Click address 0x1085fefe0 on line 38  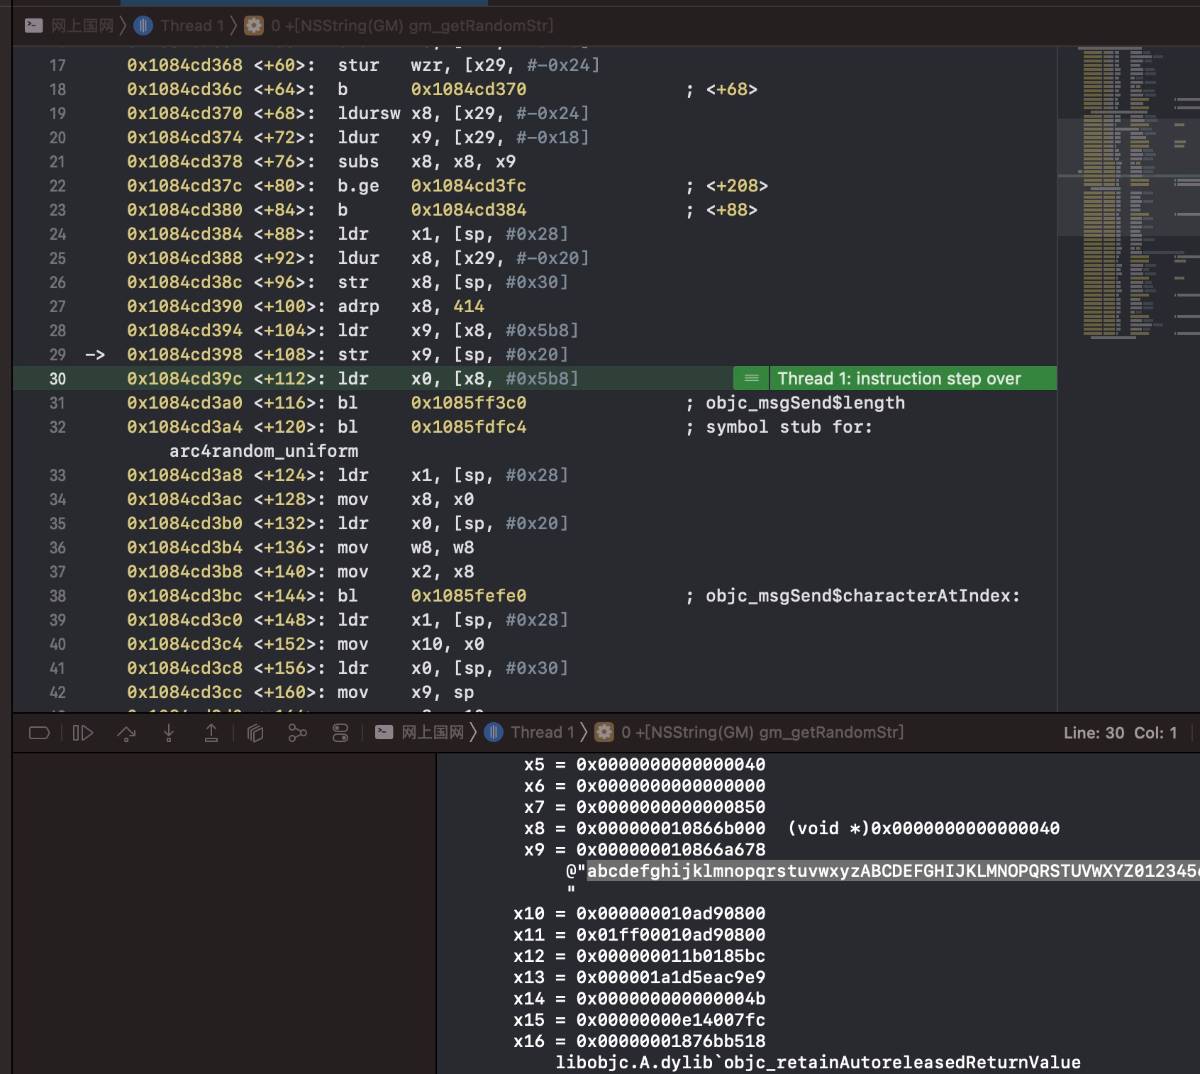pos(468,596)
